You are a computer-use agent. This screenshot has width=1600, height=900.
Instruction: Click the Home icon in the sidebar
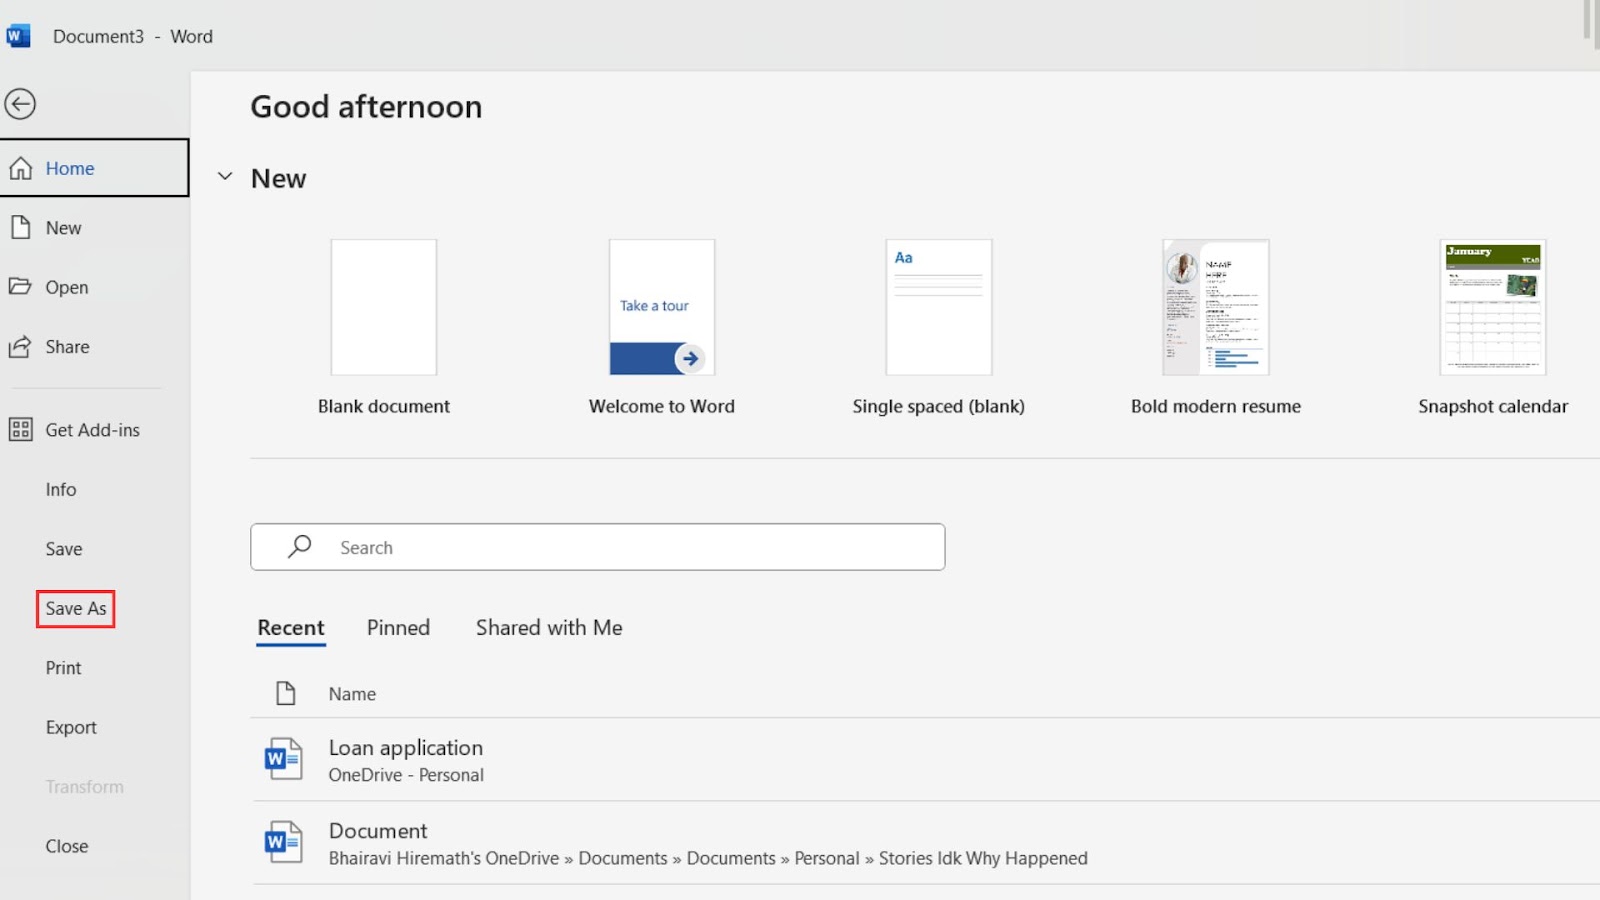[x=21, y=168]
